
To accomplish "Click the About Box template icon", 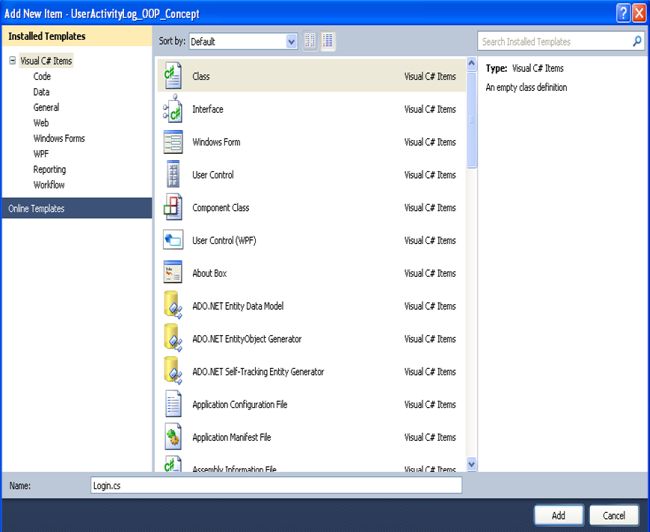I will 172,272.
